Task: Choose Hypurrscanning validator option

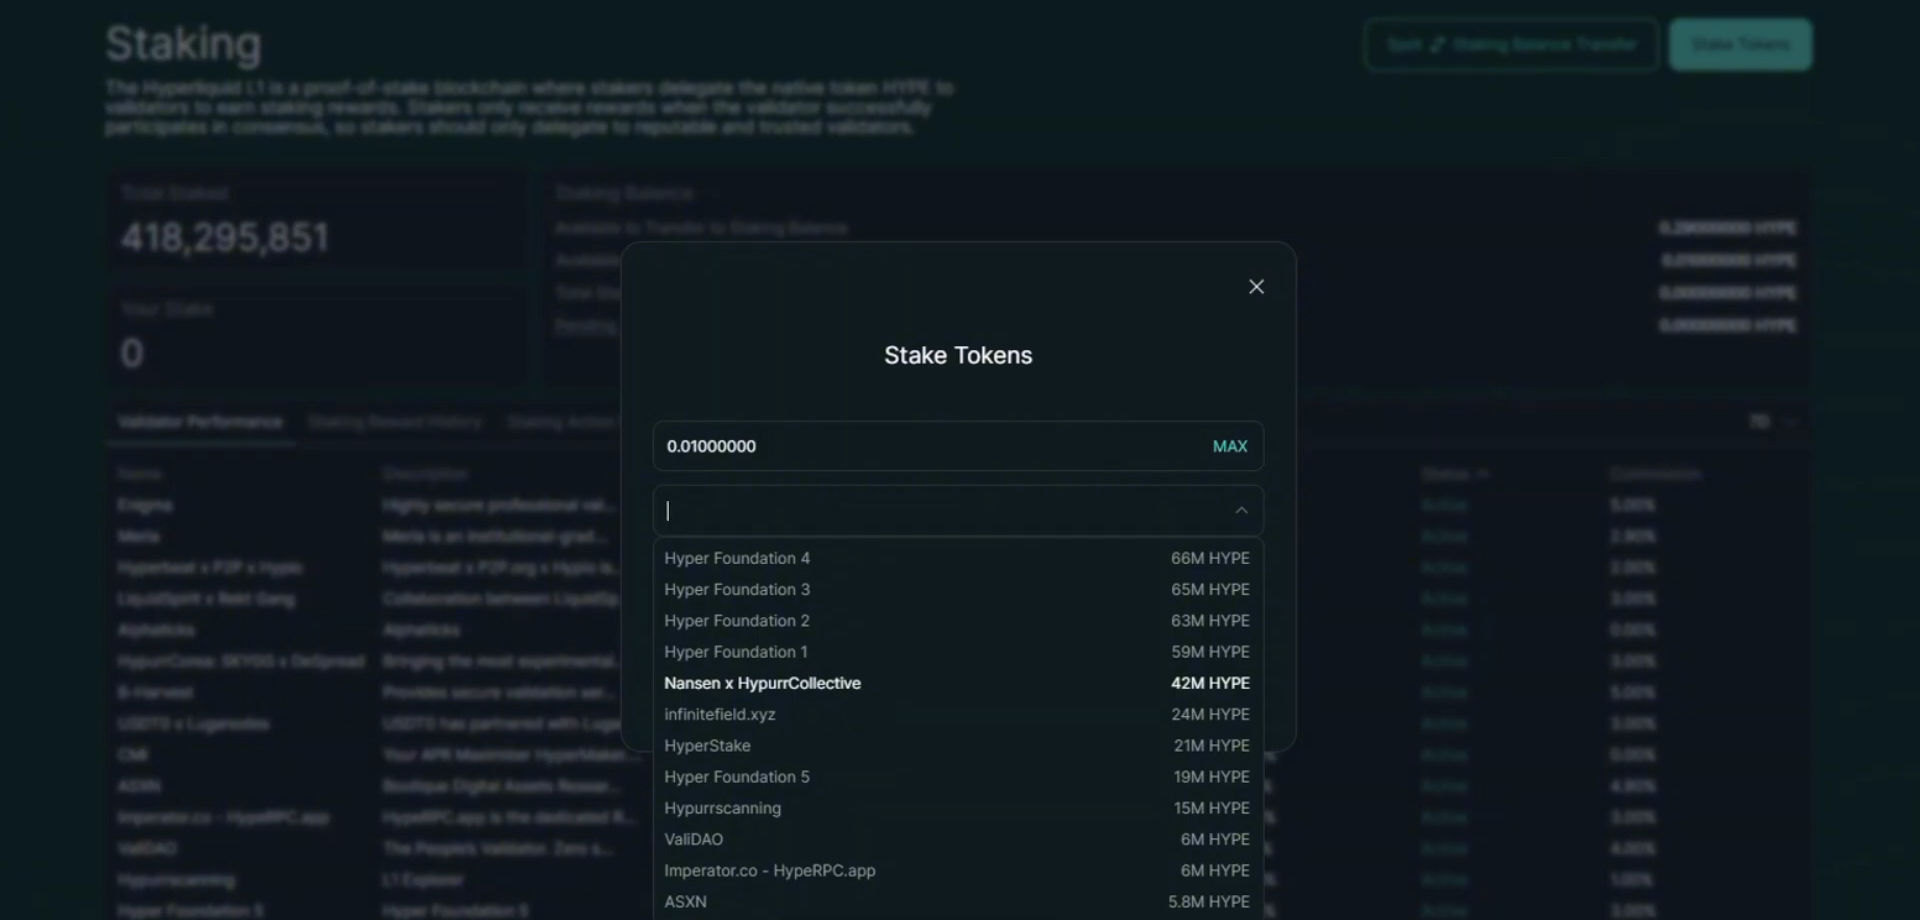Action: tap(722, 808)
